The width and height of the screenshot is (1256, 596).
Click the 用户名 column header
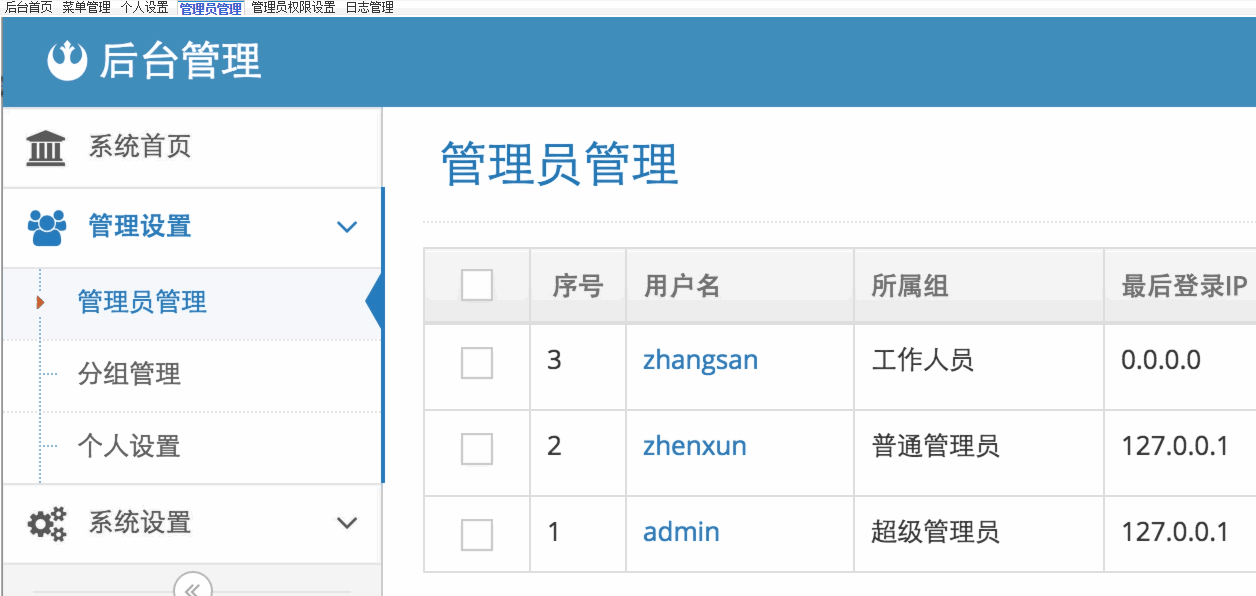pos(683,287)
